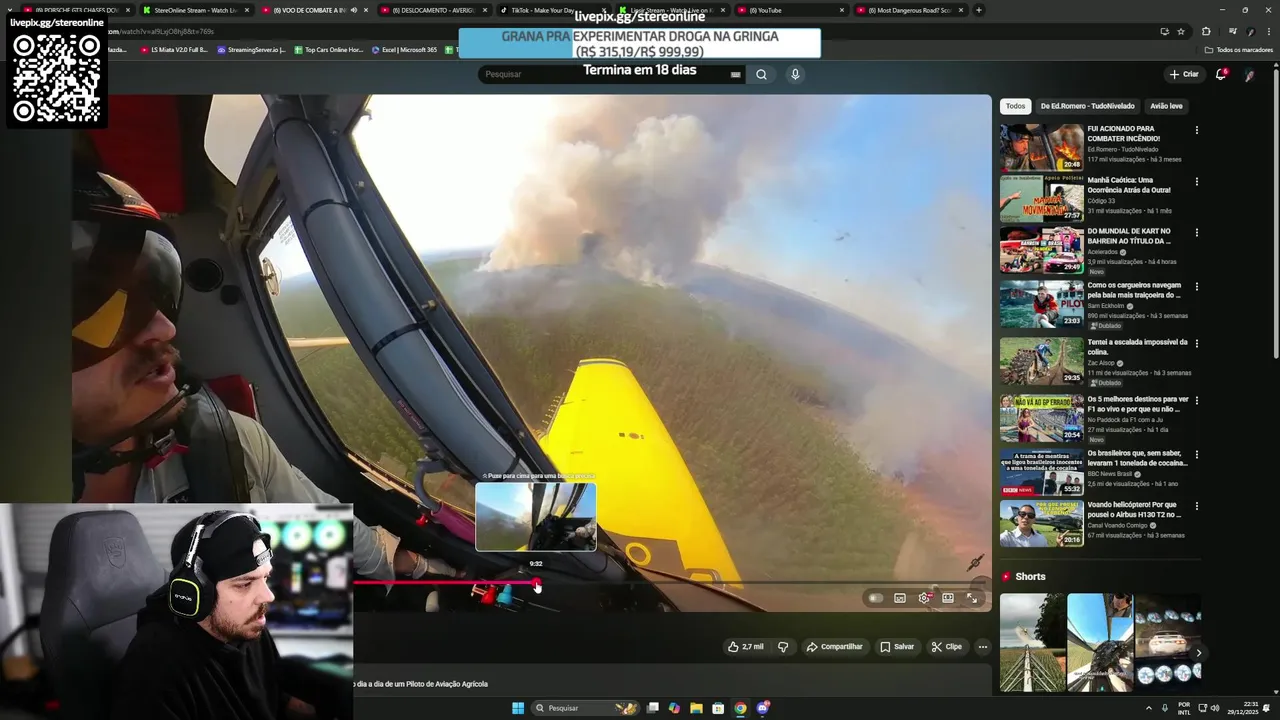Open Manhã Caótica video title
The width and height of the screenshot is (1280, 720).
click(x=1129, y=185)
